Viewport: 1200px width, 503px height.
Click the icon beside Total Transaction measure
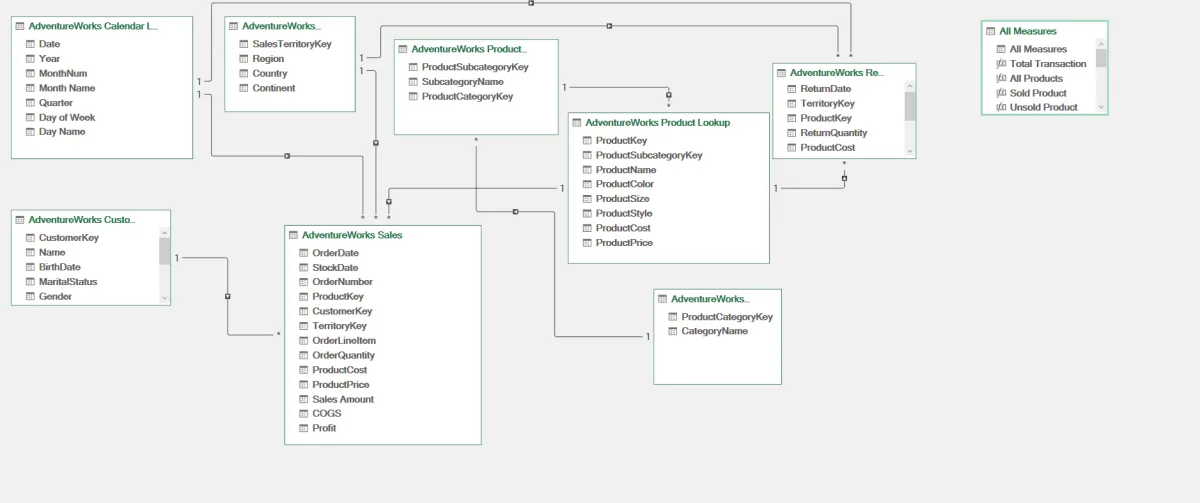(1001, 63)
